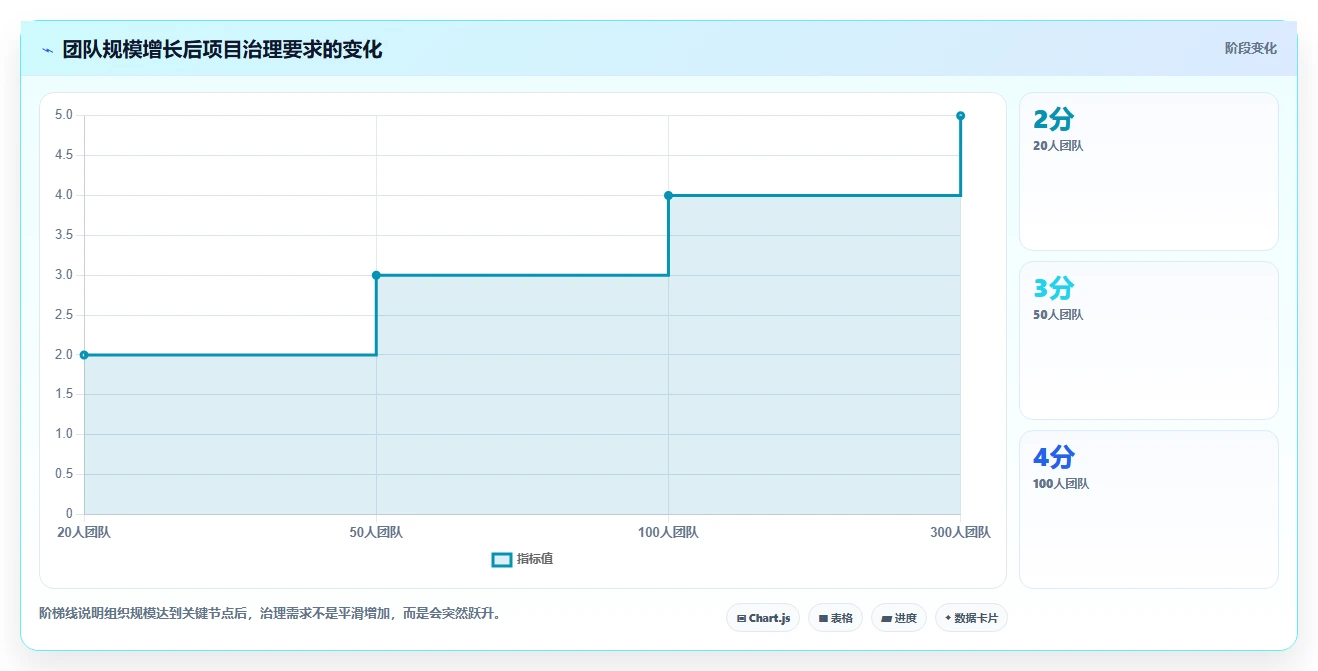Screen dimensions: 1318x671
Task: Click the data point at 100人团队
Action: [668, 195]
